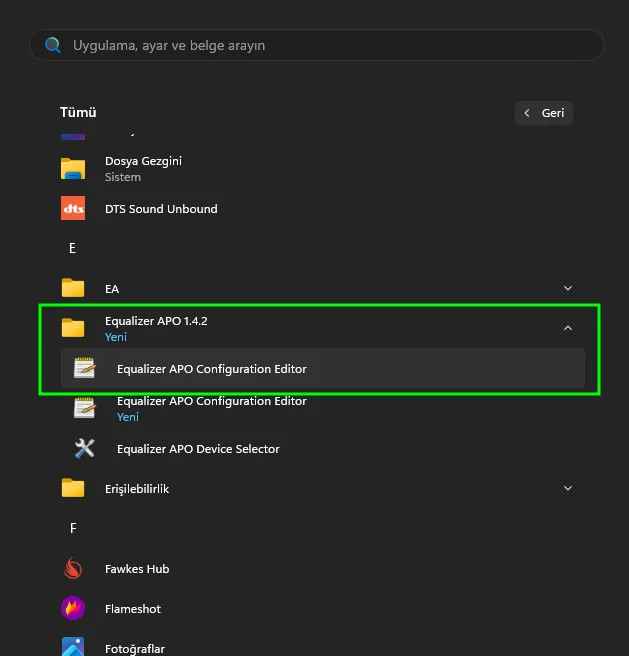Viewport: 629px width, 656px height.
Task: Click the Uygulama, ayar ve belge arayın search box
Action: click(x=317, y=45)
